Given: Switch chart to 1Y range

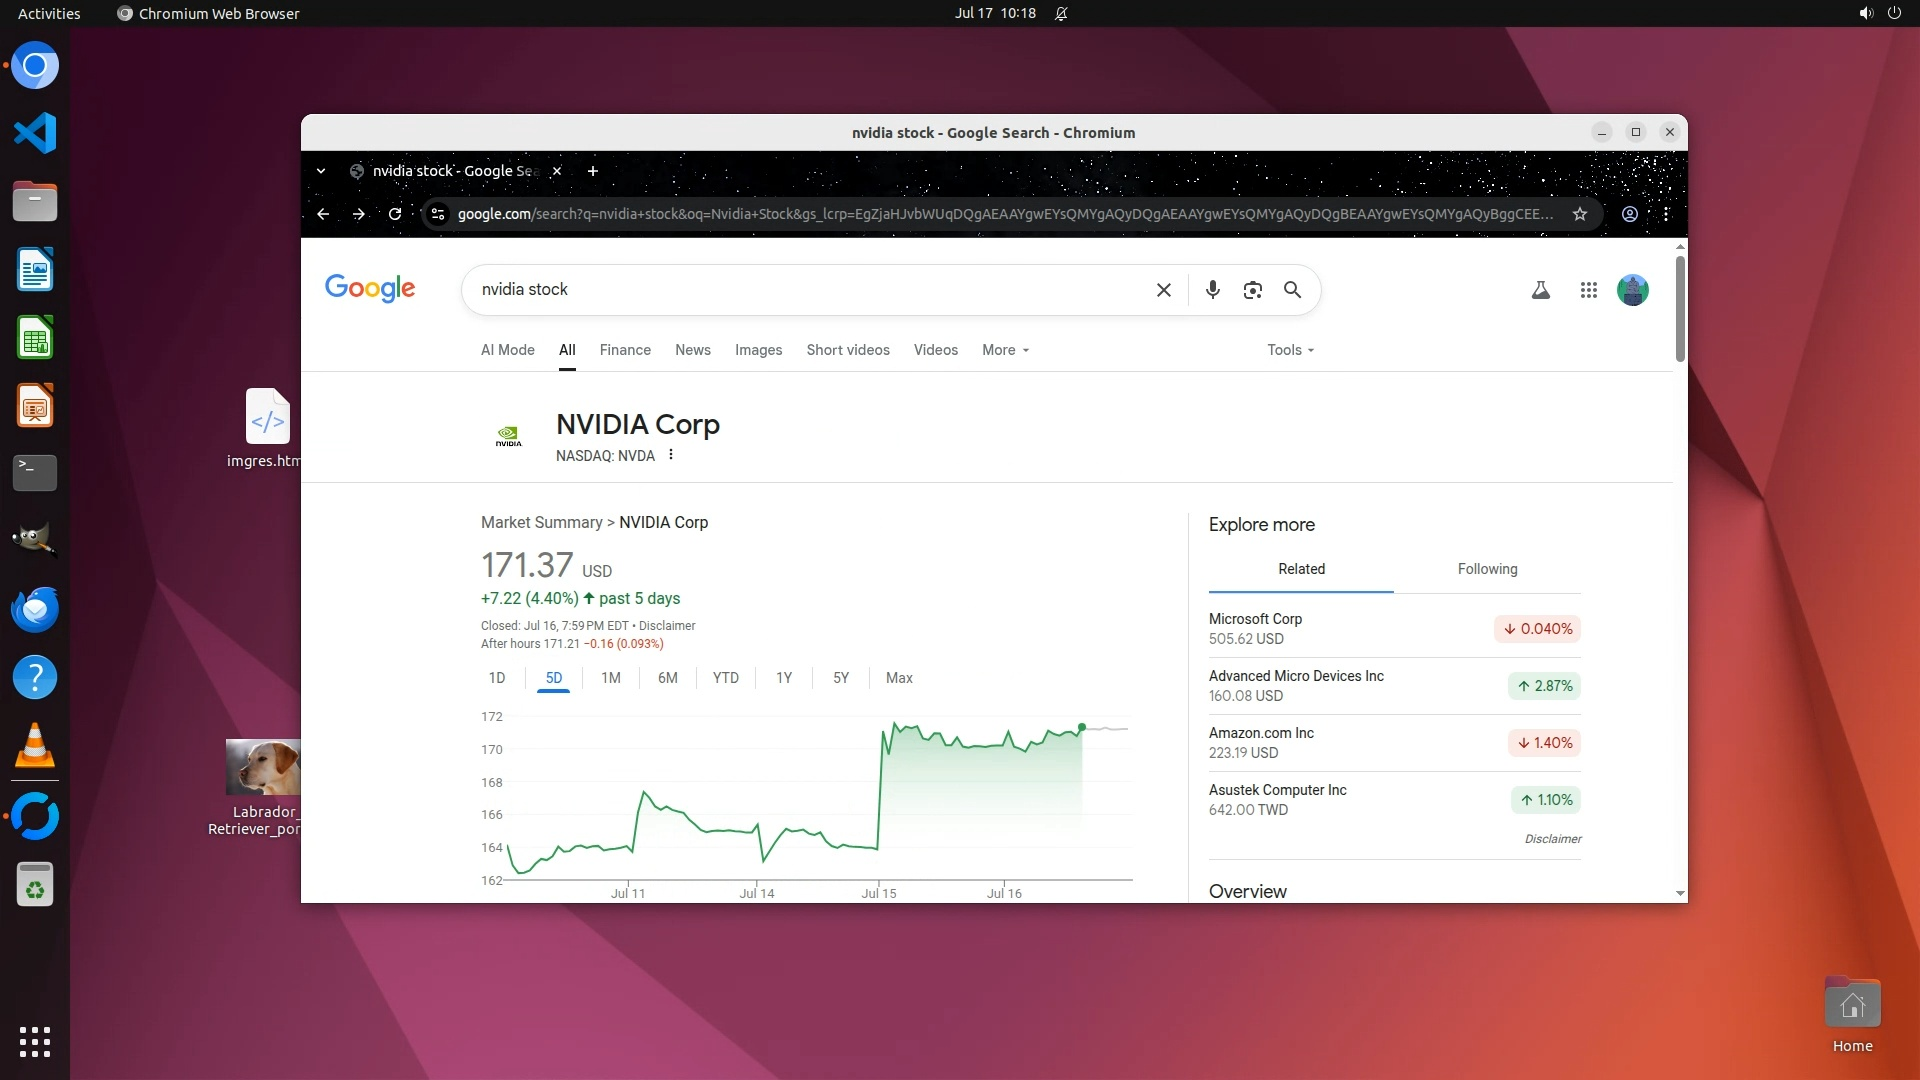Looking at the screenshot, I should 783,678.
